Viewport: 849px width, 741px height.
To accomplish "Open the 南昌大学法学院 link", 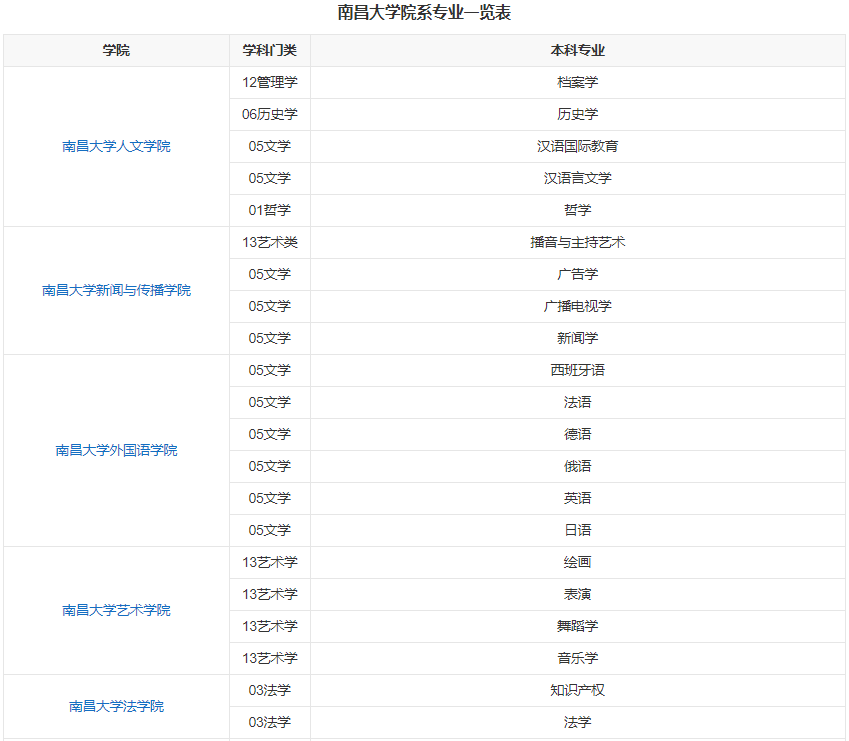I will click(x=116, y=706).
